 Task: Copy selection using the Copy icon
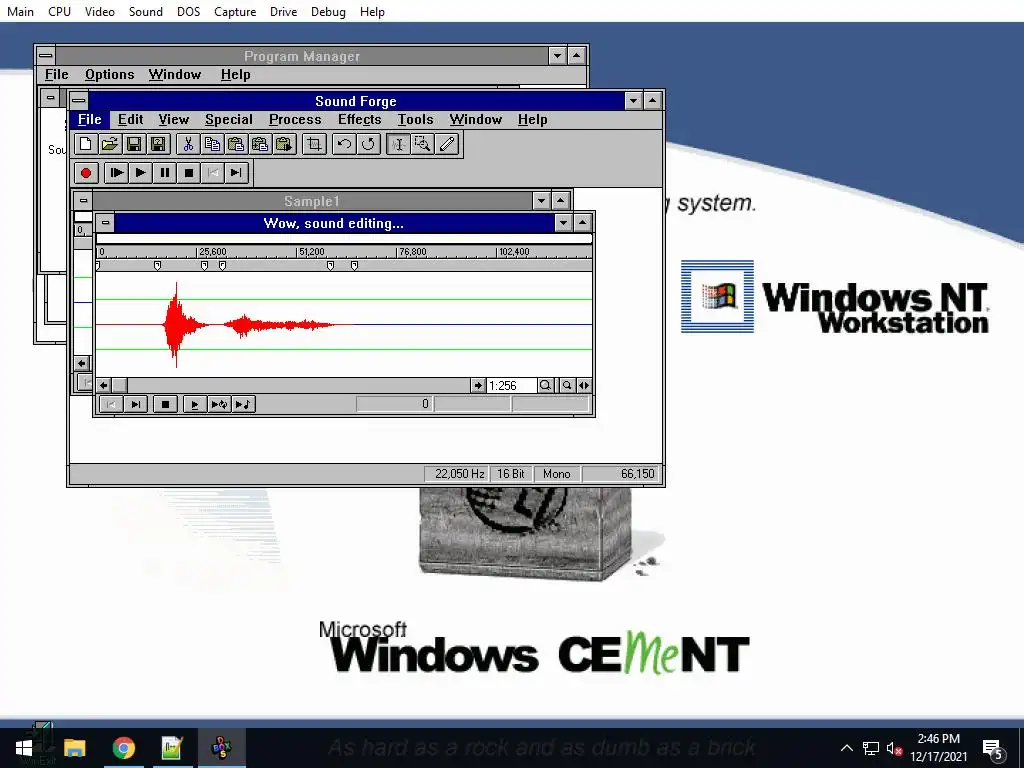click(x=212, y=144)
